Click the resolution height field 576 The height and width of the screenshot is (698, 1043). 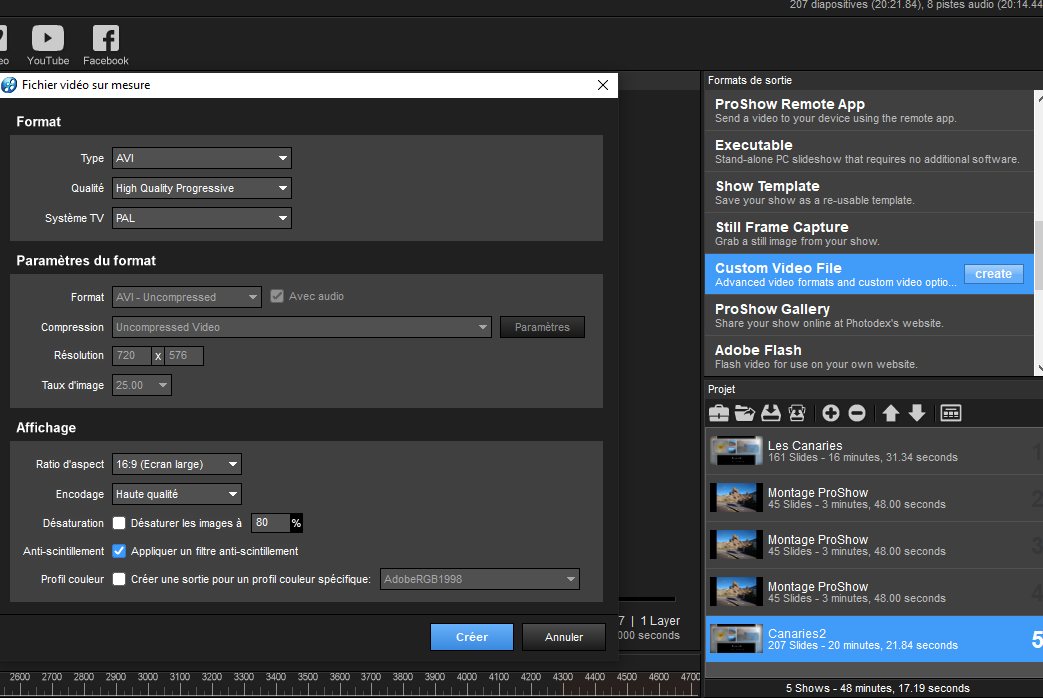click(184, 355)
